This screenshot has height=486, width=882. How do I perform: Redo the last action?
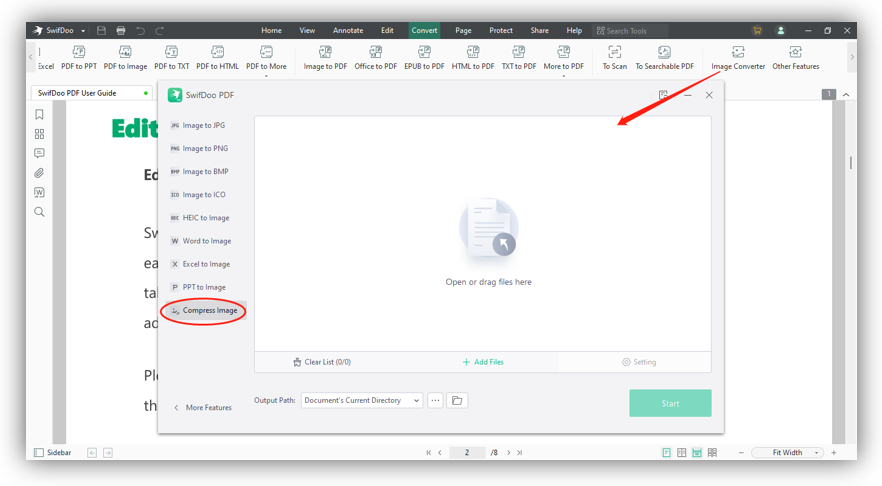[159, 30]
